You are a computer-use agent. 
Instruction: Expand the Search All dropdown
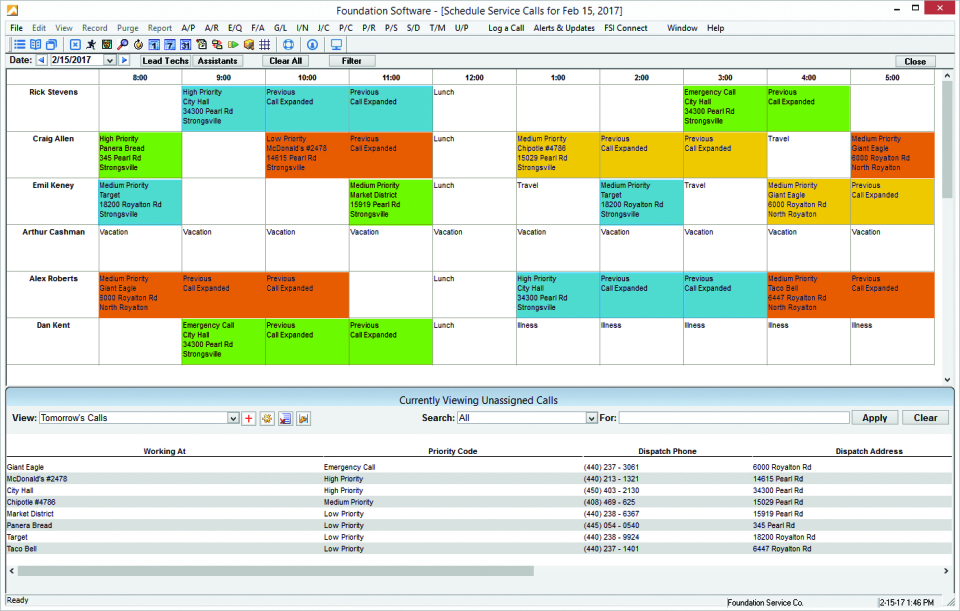[x=591, y=418]
